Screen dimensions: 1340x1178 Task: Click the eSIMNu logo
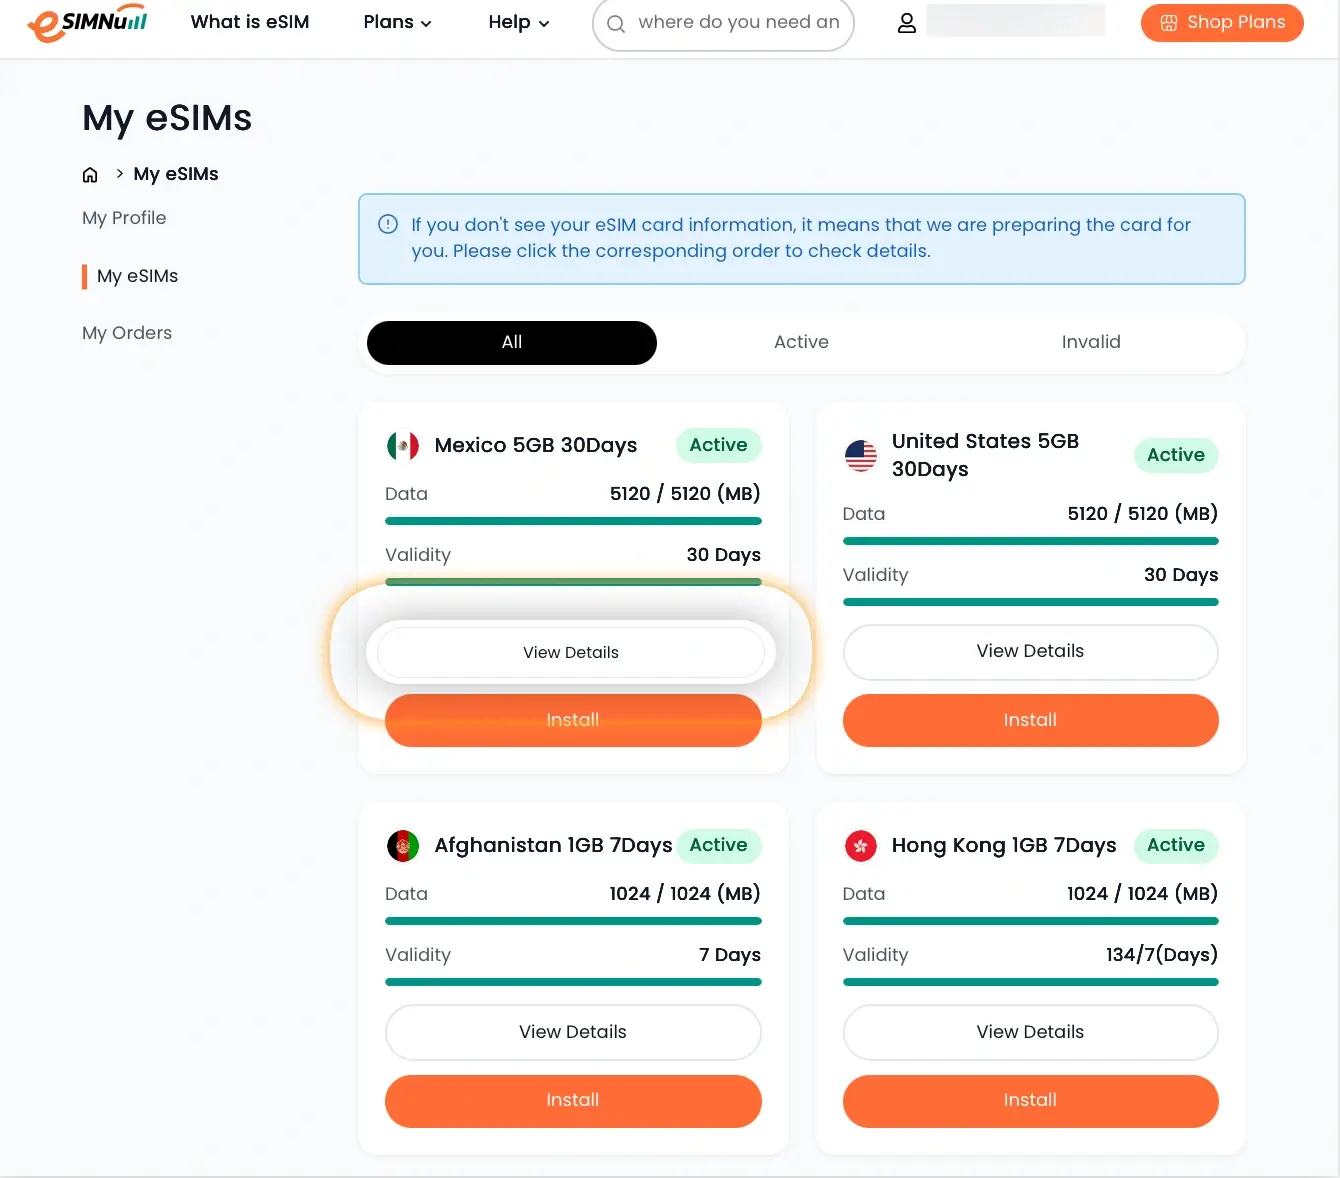[x=87, y=23]
